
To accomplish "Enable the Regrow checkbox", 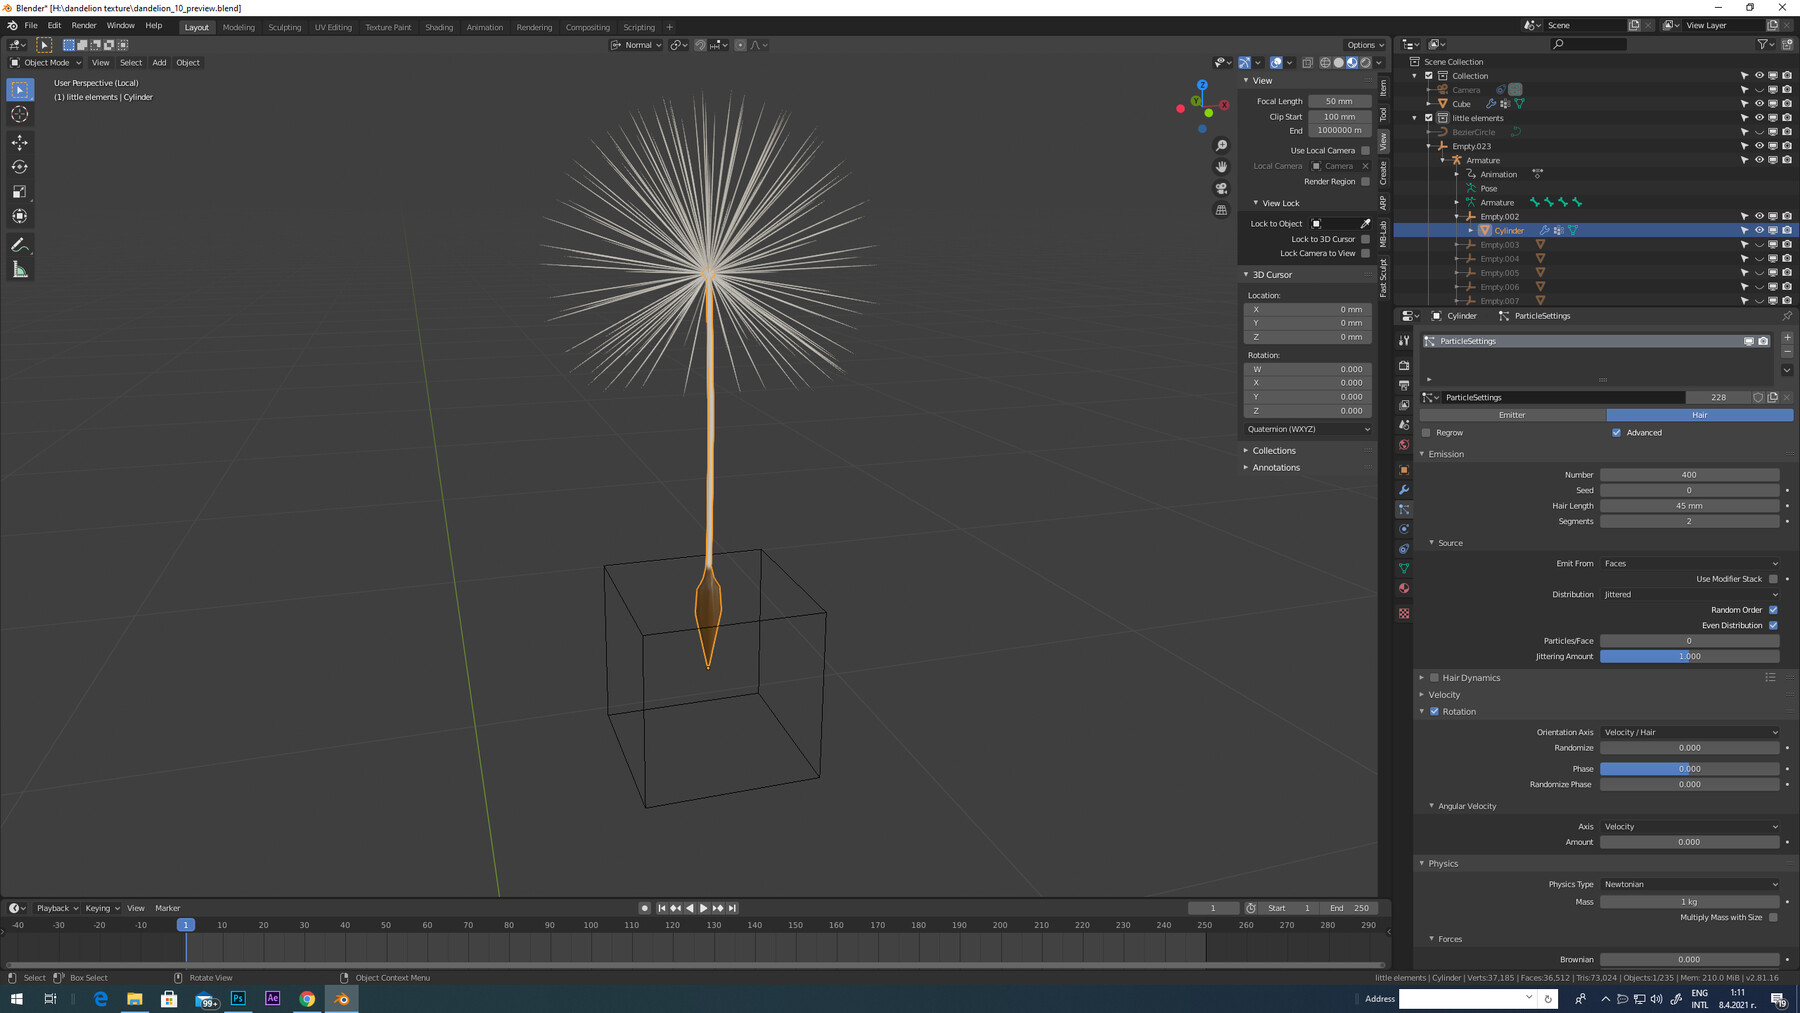I will tap(1427, 433).
